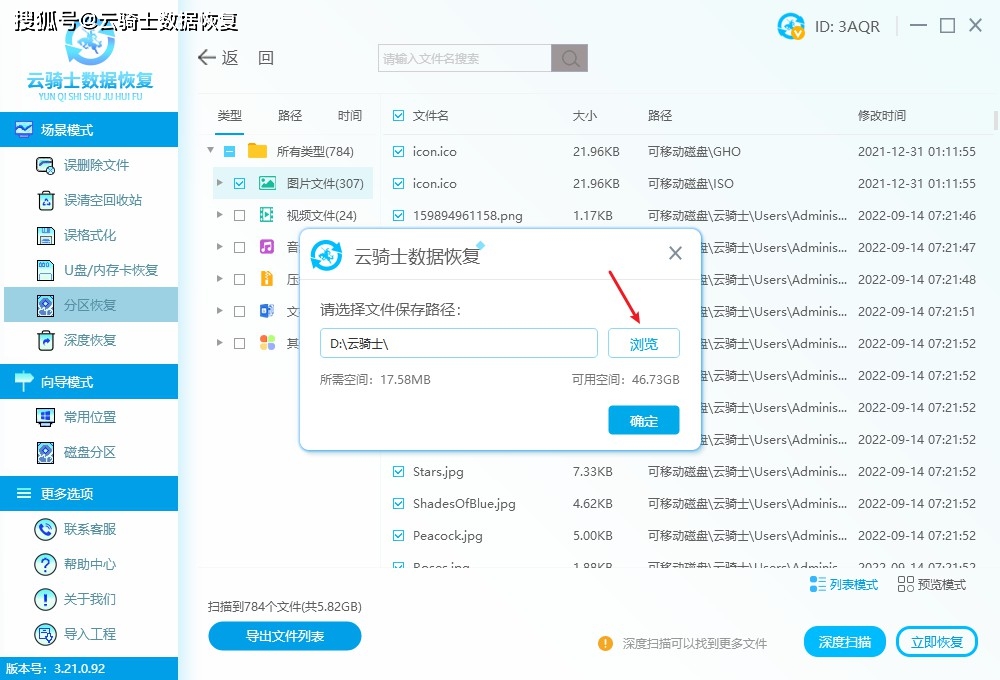Expand the 视频文件 tree node
The width and height of the screenshot is (1000, 680).
pos(220,215)
